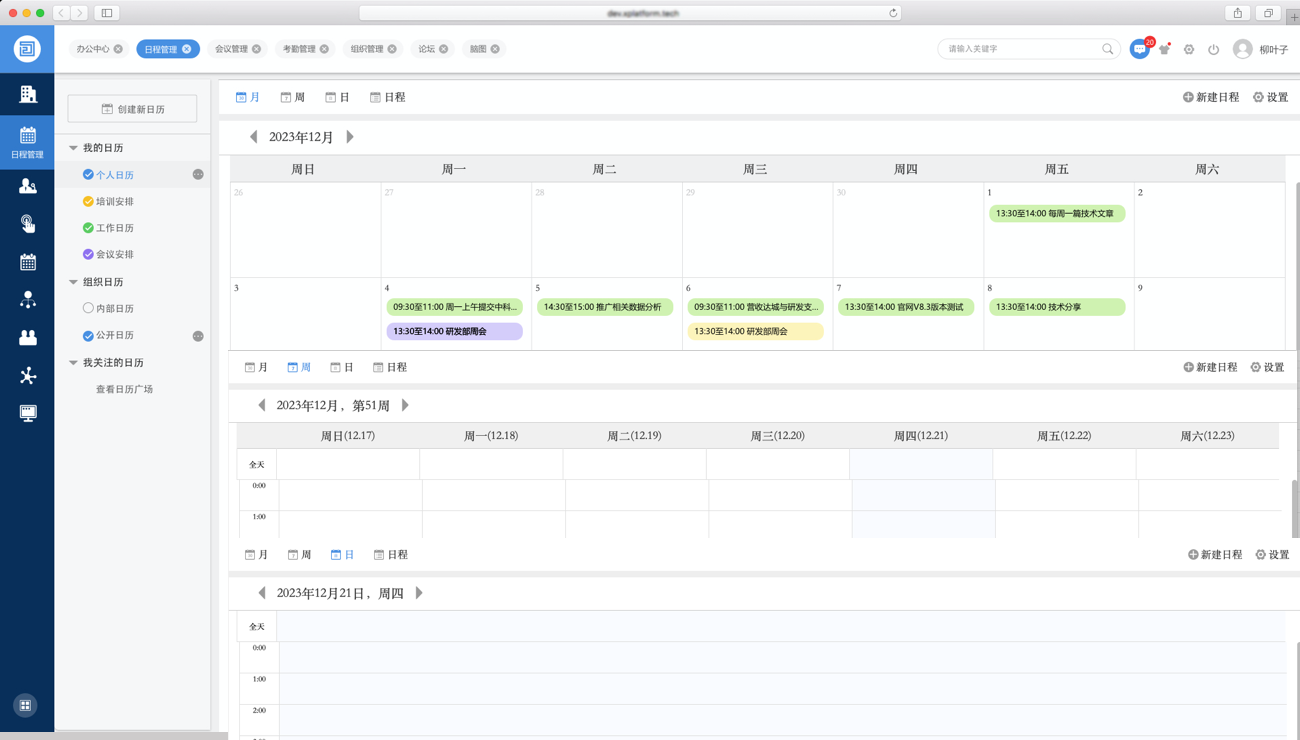Click more options beside 个人日历
The height and width of the screenshot is (740, 1300).
[198, 175]
